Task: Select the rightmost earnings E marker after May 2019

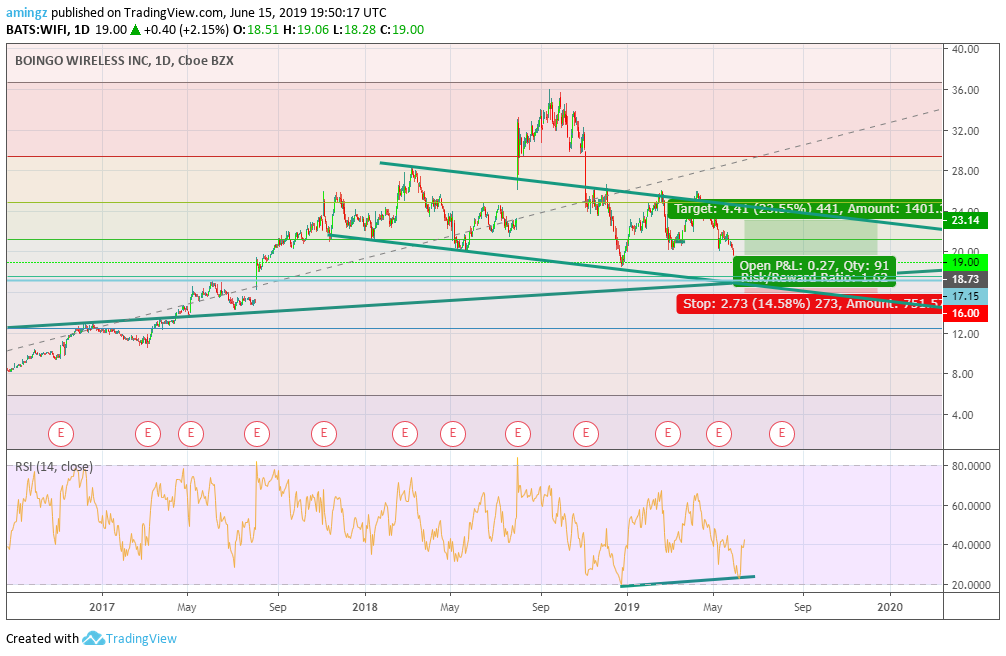Action: pyautogui.click(x=781, y=434)
